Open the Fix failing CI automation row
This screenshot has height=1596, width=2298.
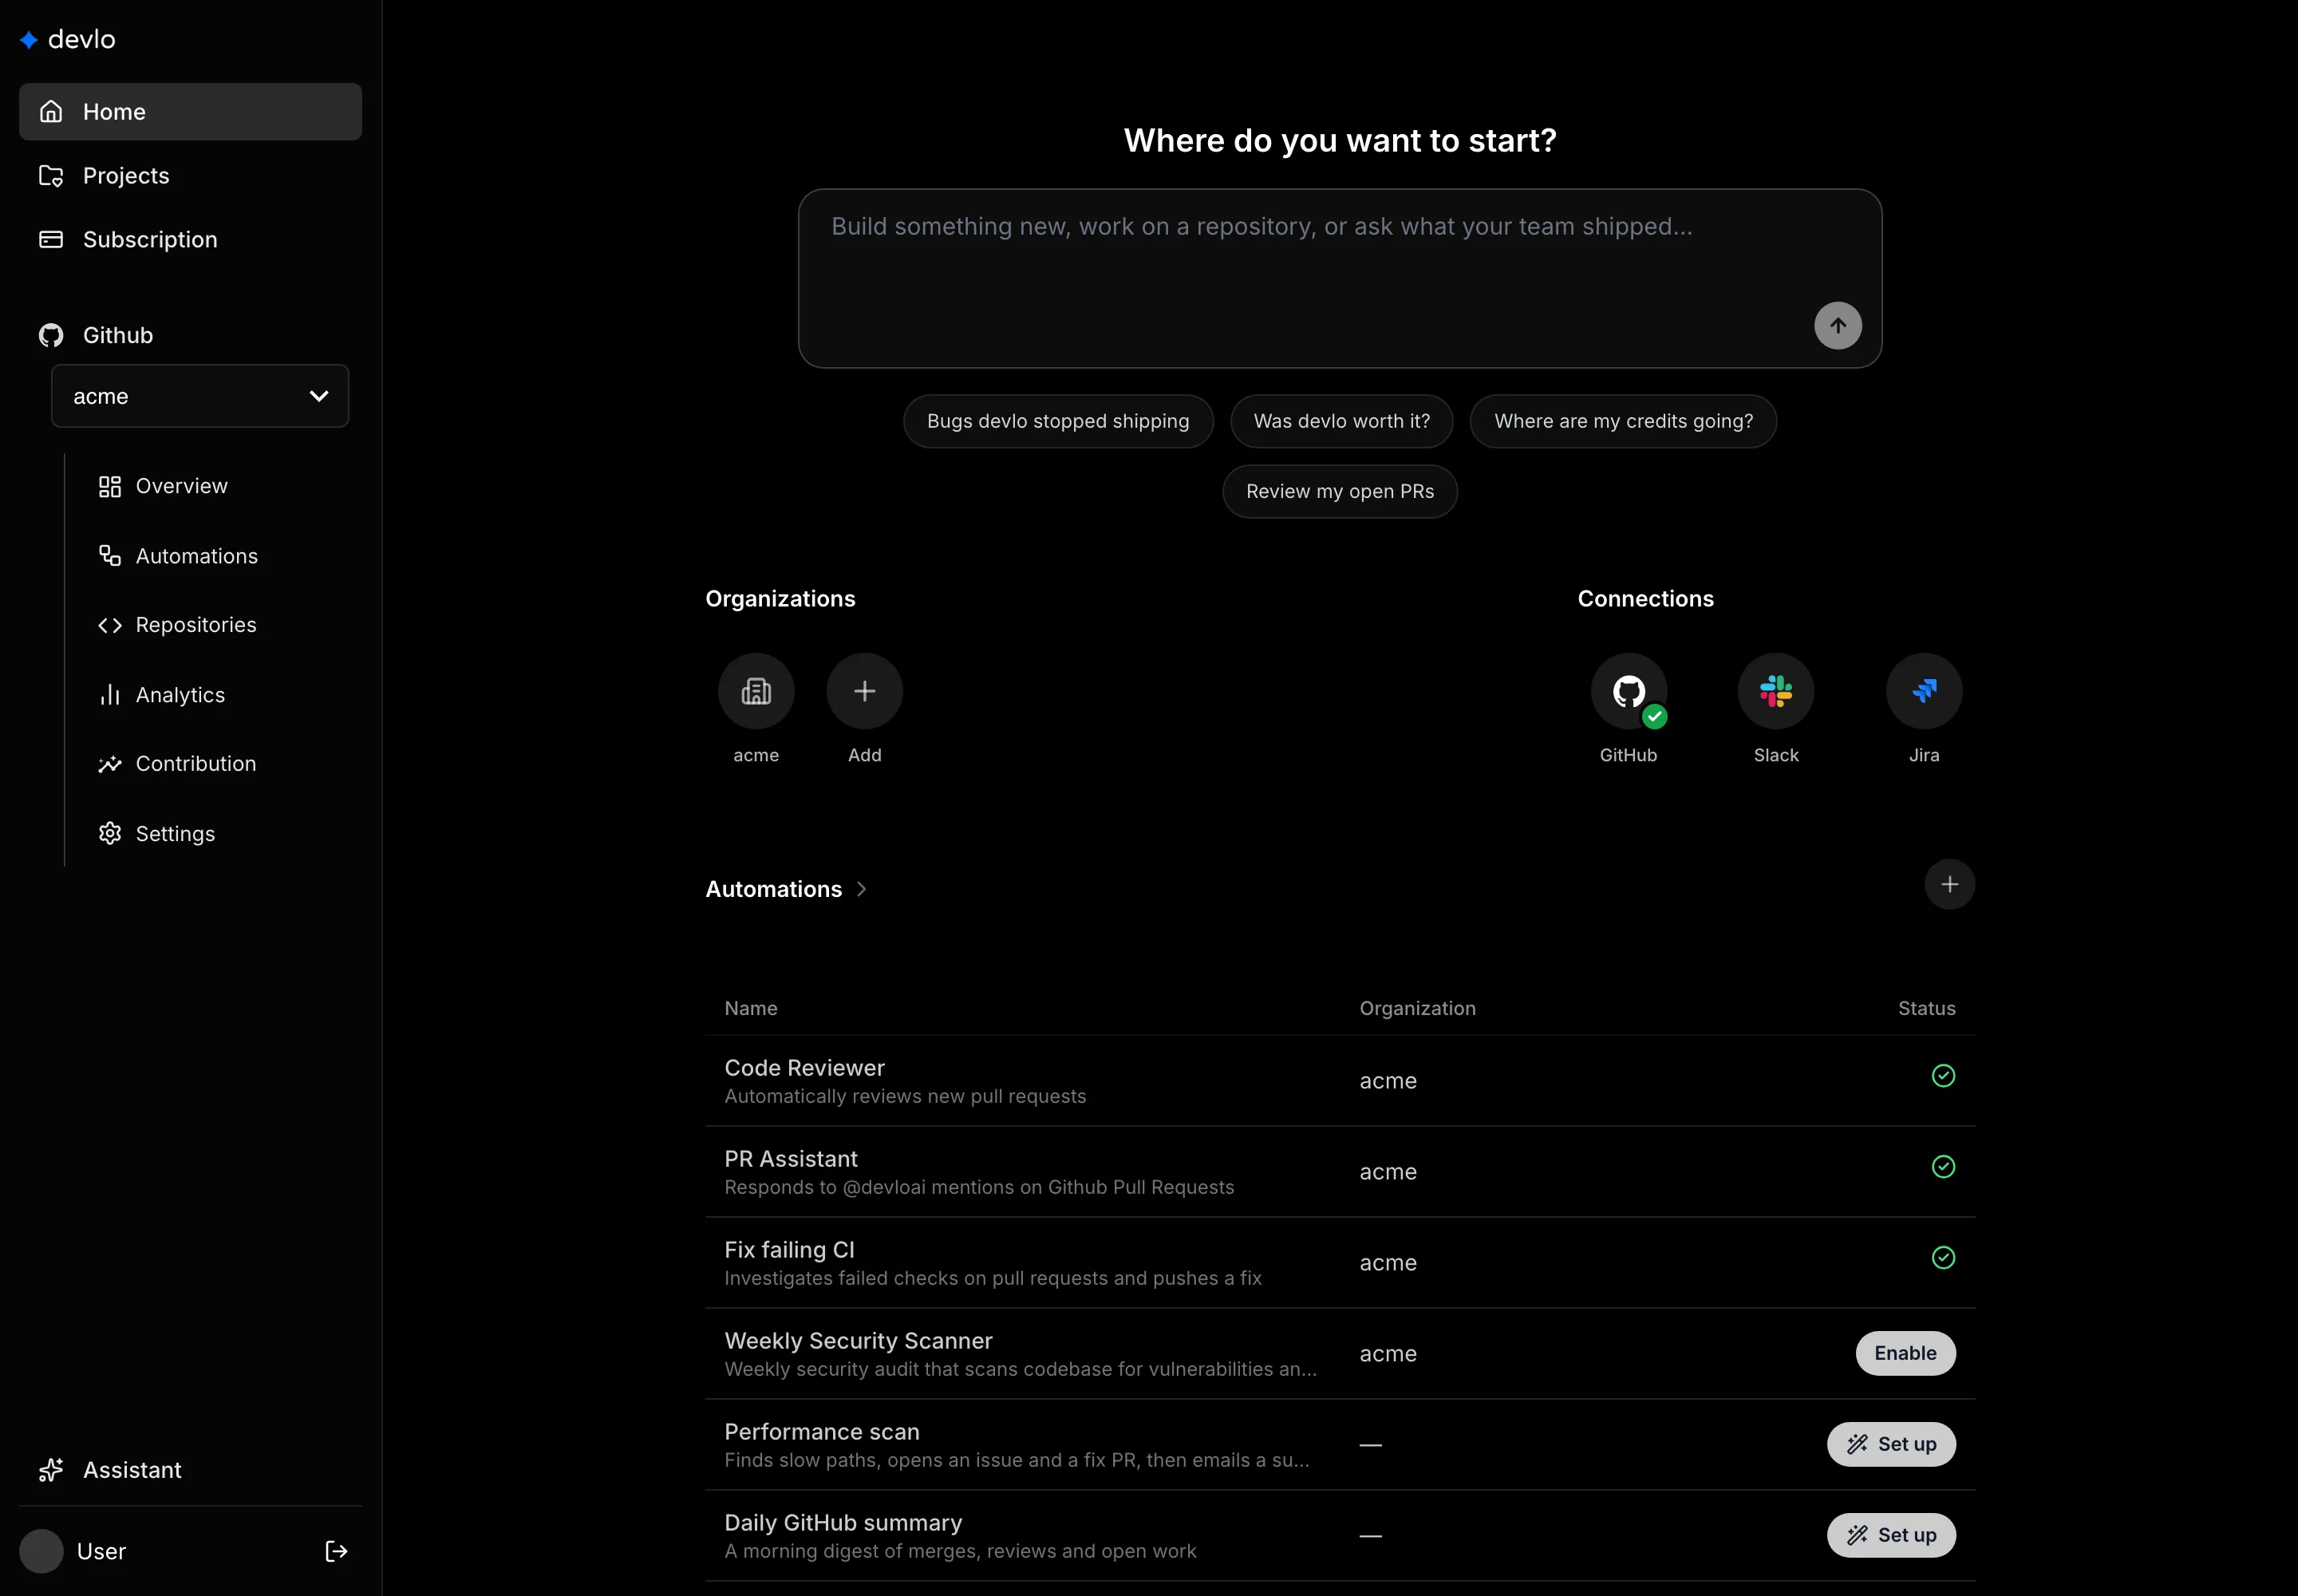point(1340,1263)
